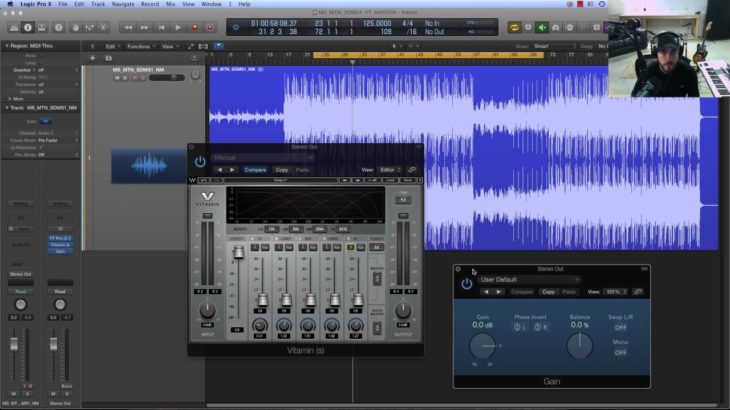730x410 pixels.
Task: Click Copy in Gain plugin header
Action: (x=548, y=292)
